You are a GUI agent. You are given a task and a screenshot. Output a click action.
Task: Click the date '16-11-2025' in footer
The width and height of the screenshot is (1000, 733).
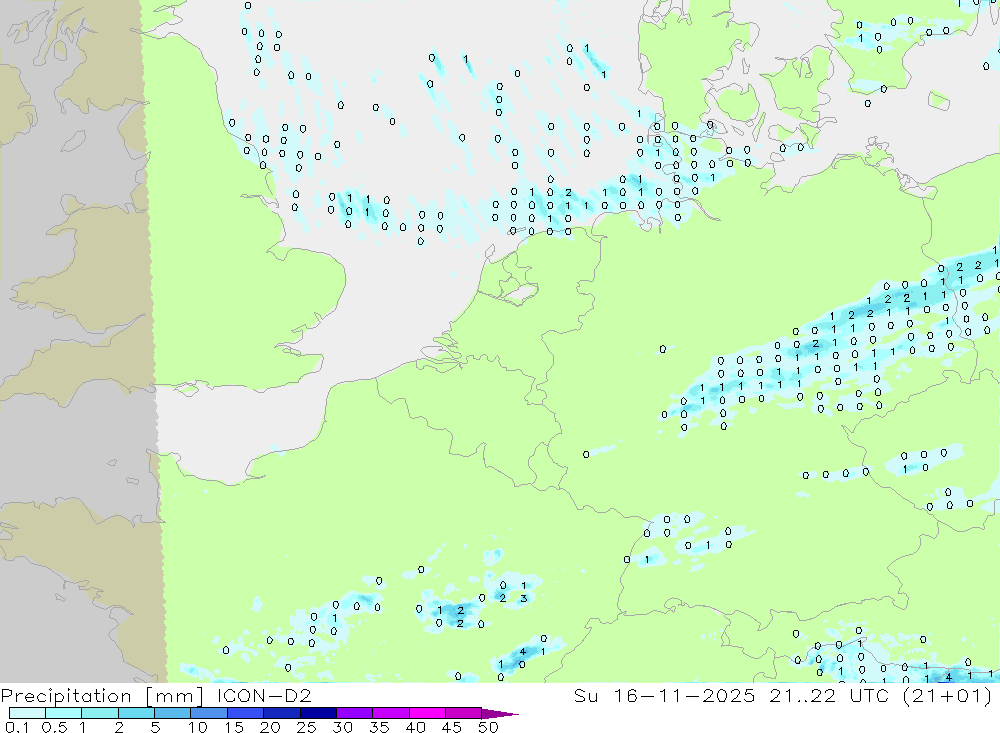click(x=684, y=695)
